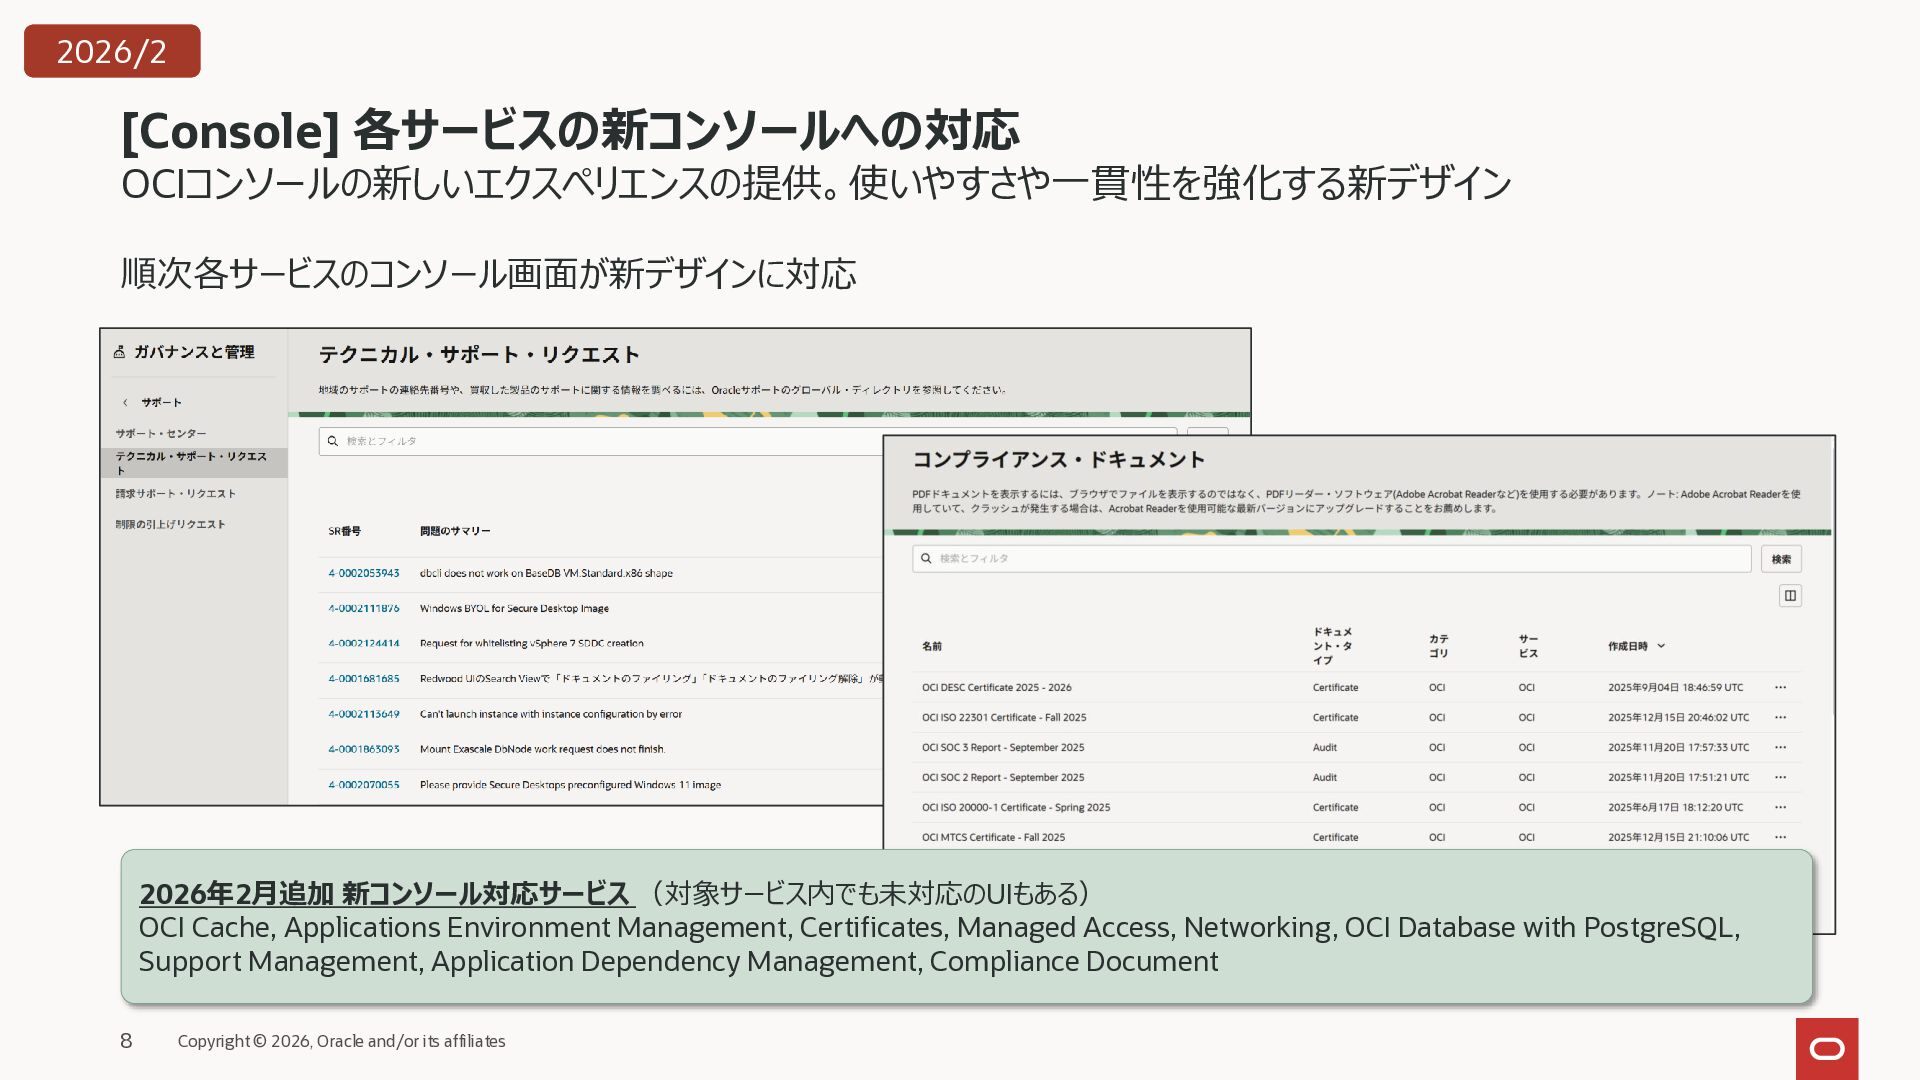Click the 2026/2 red date badge
Screen dimensions: 1920x1080
click(112, 51)
